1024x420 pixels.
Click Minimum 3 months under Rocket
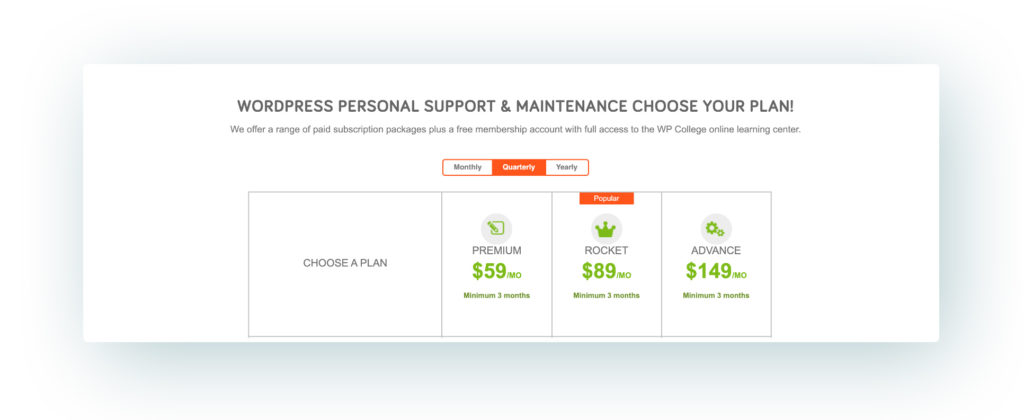click(x=606, y=295)
